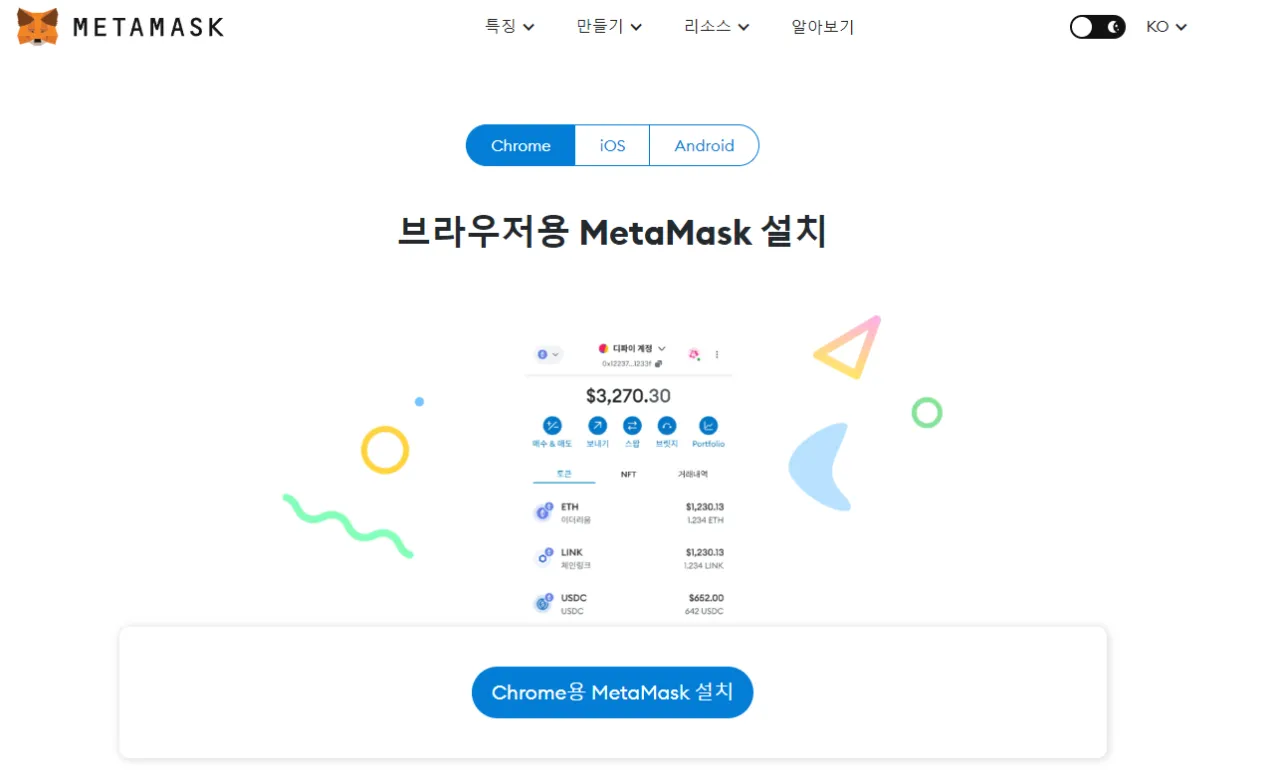Click the Bridge icon in wallet preview
The image size is (1280, 783).
[x=667, y=425]
